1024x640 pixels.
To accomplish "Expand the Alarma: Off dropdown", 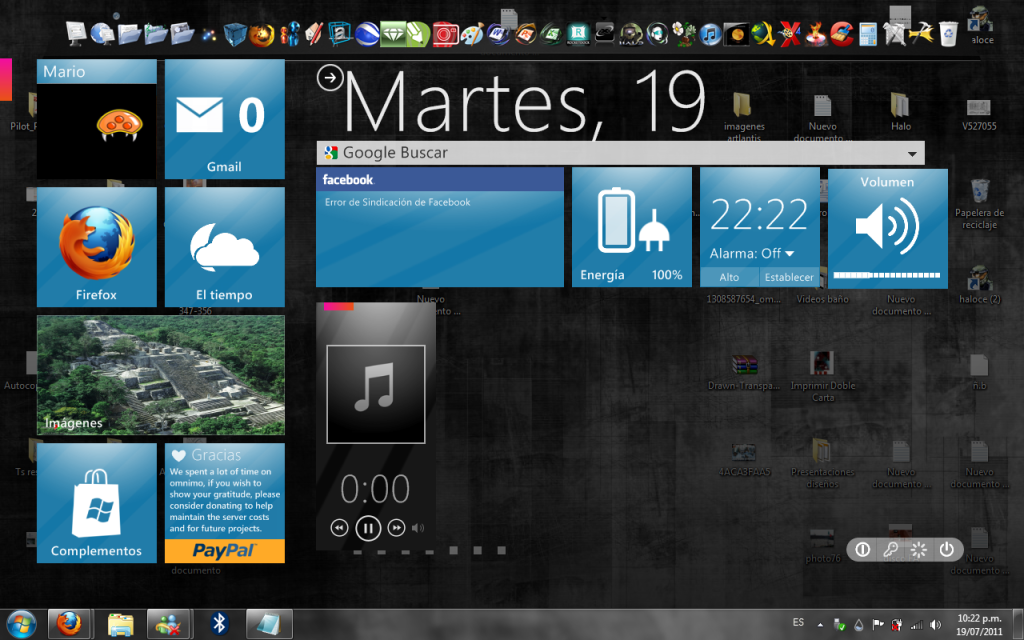I will click(x=790, y=253).
